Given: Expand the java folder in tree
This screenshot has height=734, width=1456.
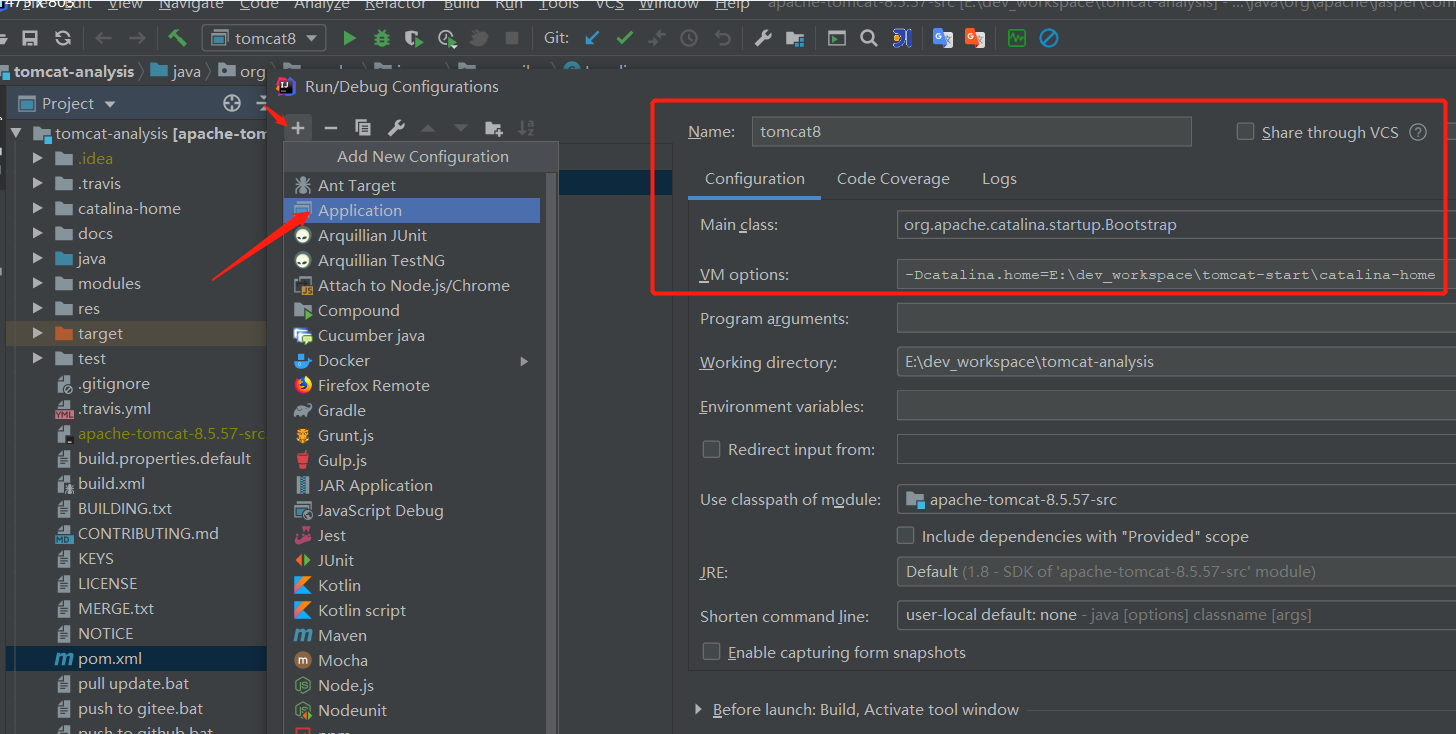Looking at the screenshot, I should tap(38, 258).
